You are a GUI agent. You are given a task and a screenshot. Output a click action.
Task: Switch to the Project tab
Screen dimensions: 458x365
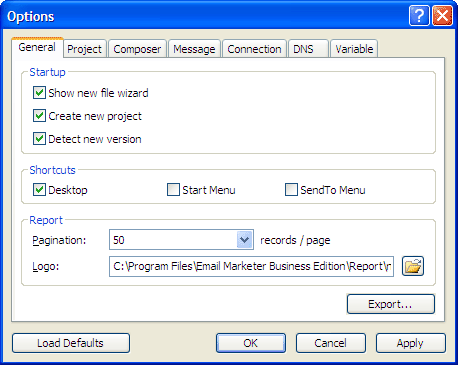(85, 49)
